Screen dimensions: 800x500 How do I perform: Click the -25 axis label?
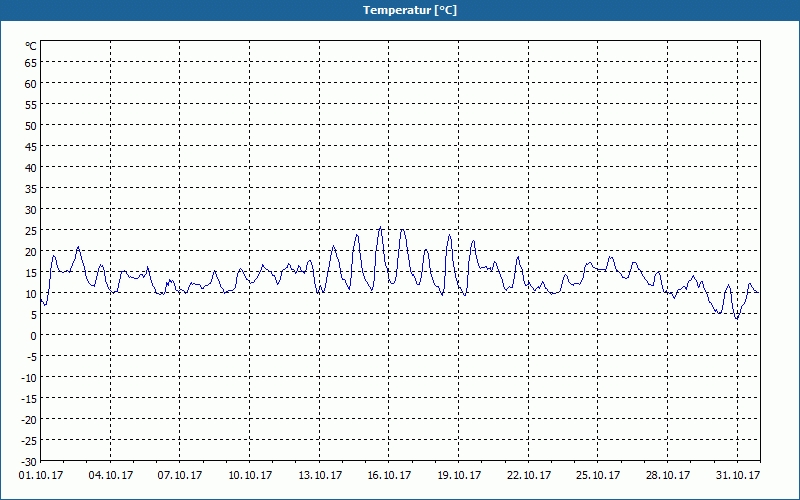coord(29,440)
